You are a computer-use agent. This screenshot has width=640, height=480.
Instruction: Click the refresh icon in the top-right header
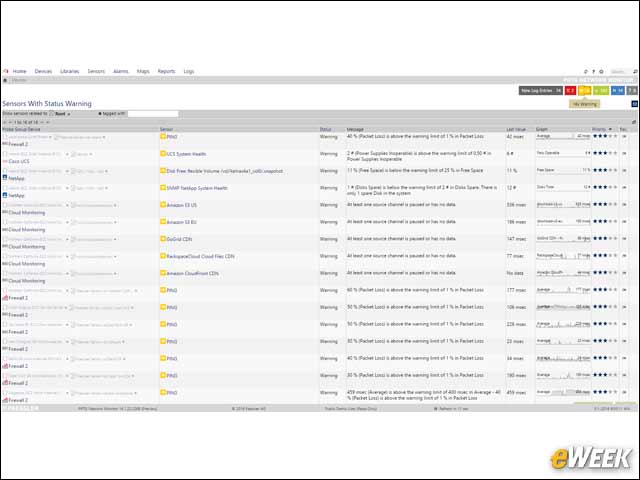click(586, 71)
